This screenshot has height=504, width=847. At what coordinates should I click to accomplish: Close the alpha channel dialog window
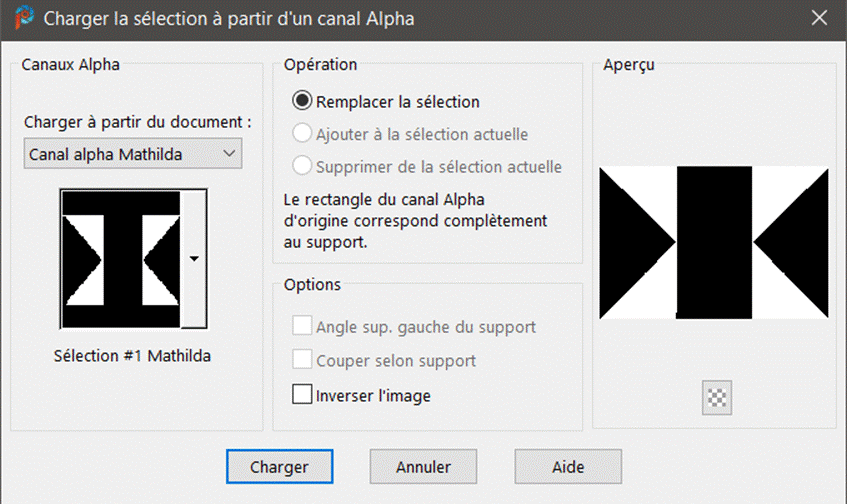pos(818,18)
